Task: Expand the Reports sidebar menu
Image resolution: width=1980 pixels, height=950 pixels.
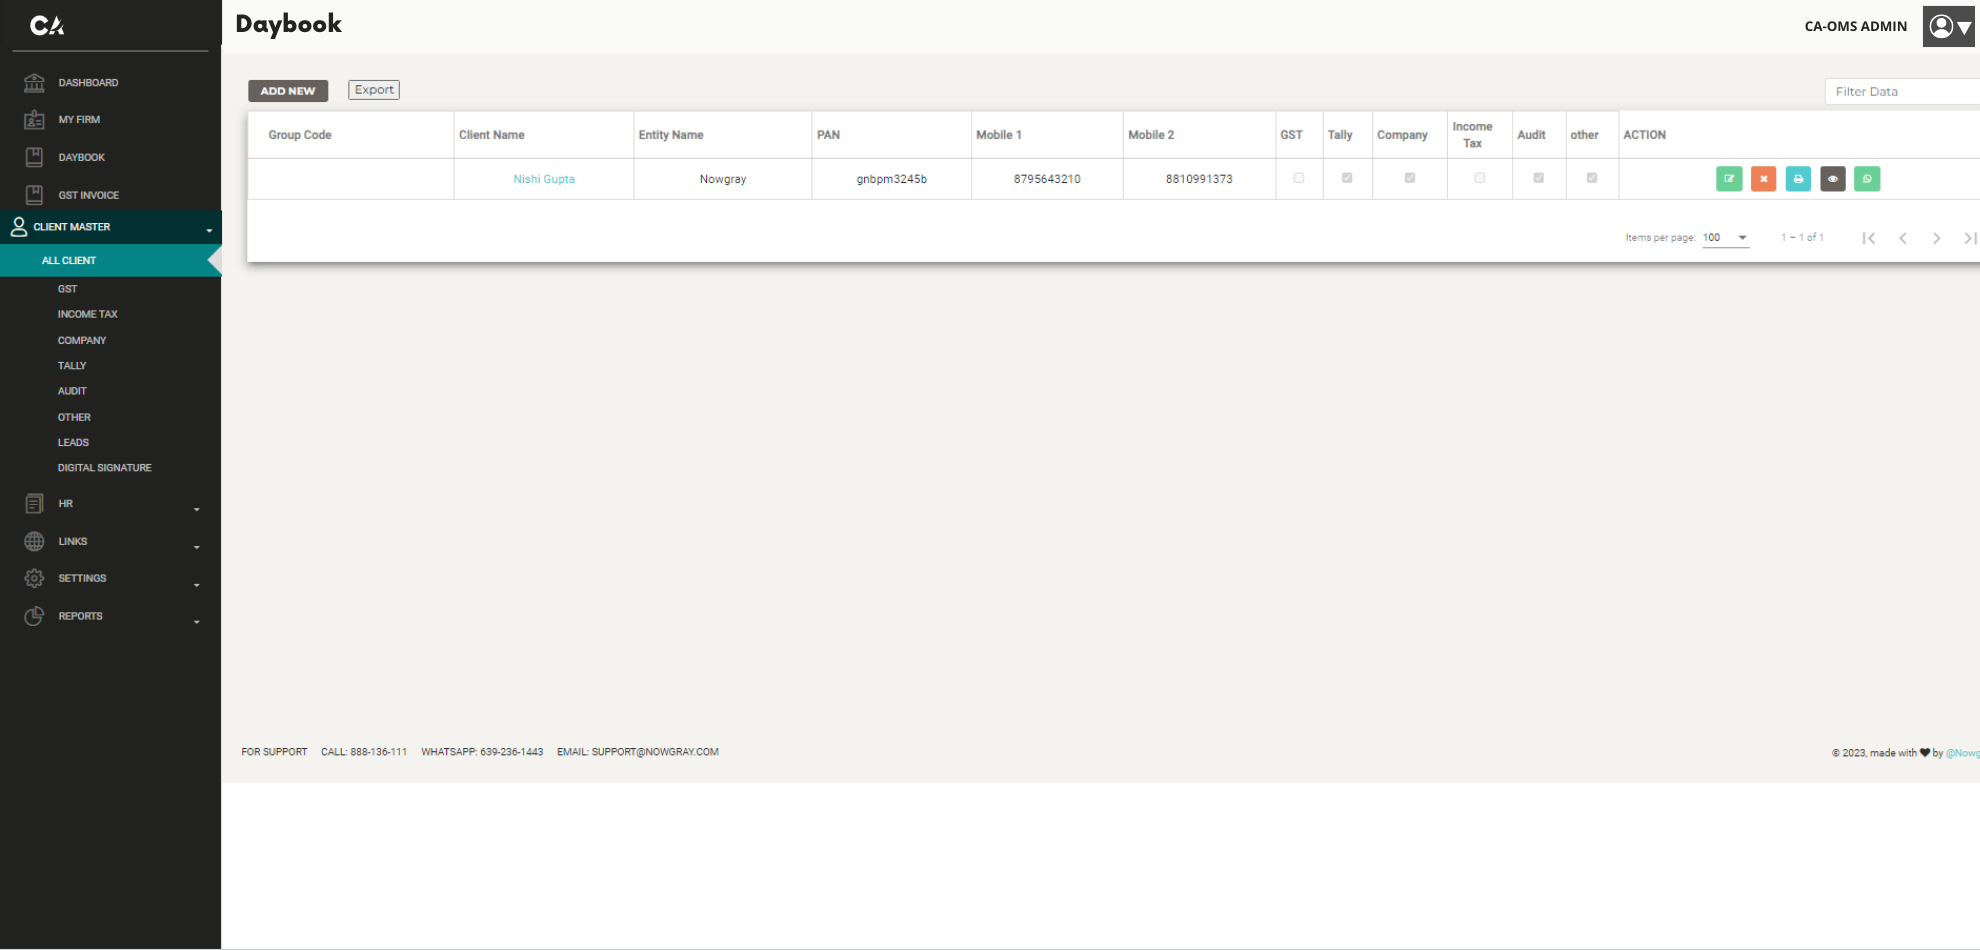Action: click(110, 617)
